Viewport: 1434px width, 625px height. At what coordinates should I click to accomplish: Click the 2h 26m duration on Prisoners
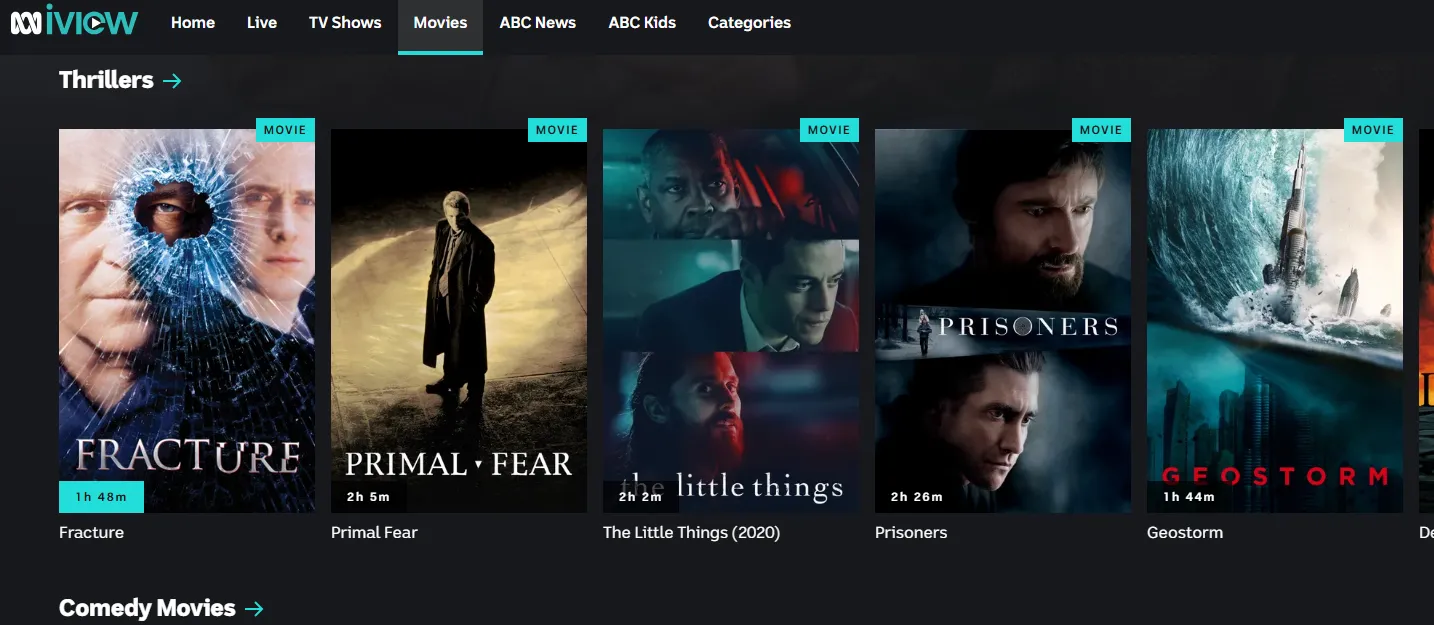pyautogui.click(x=917, y=497)
